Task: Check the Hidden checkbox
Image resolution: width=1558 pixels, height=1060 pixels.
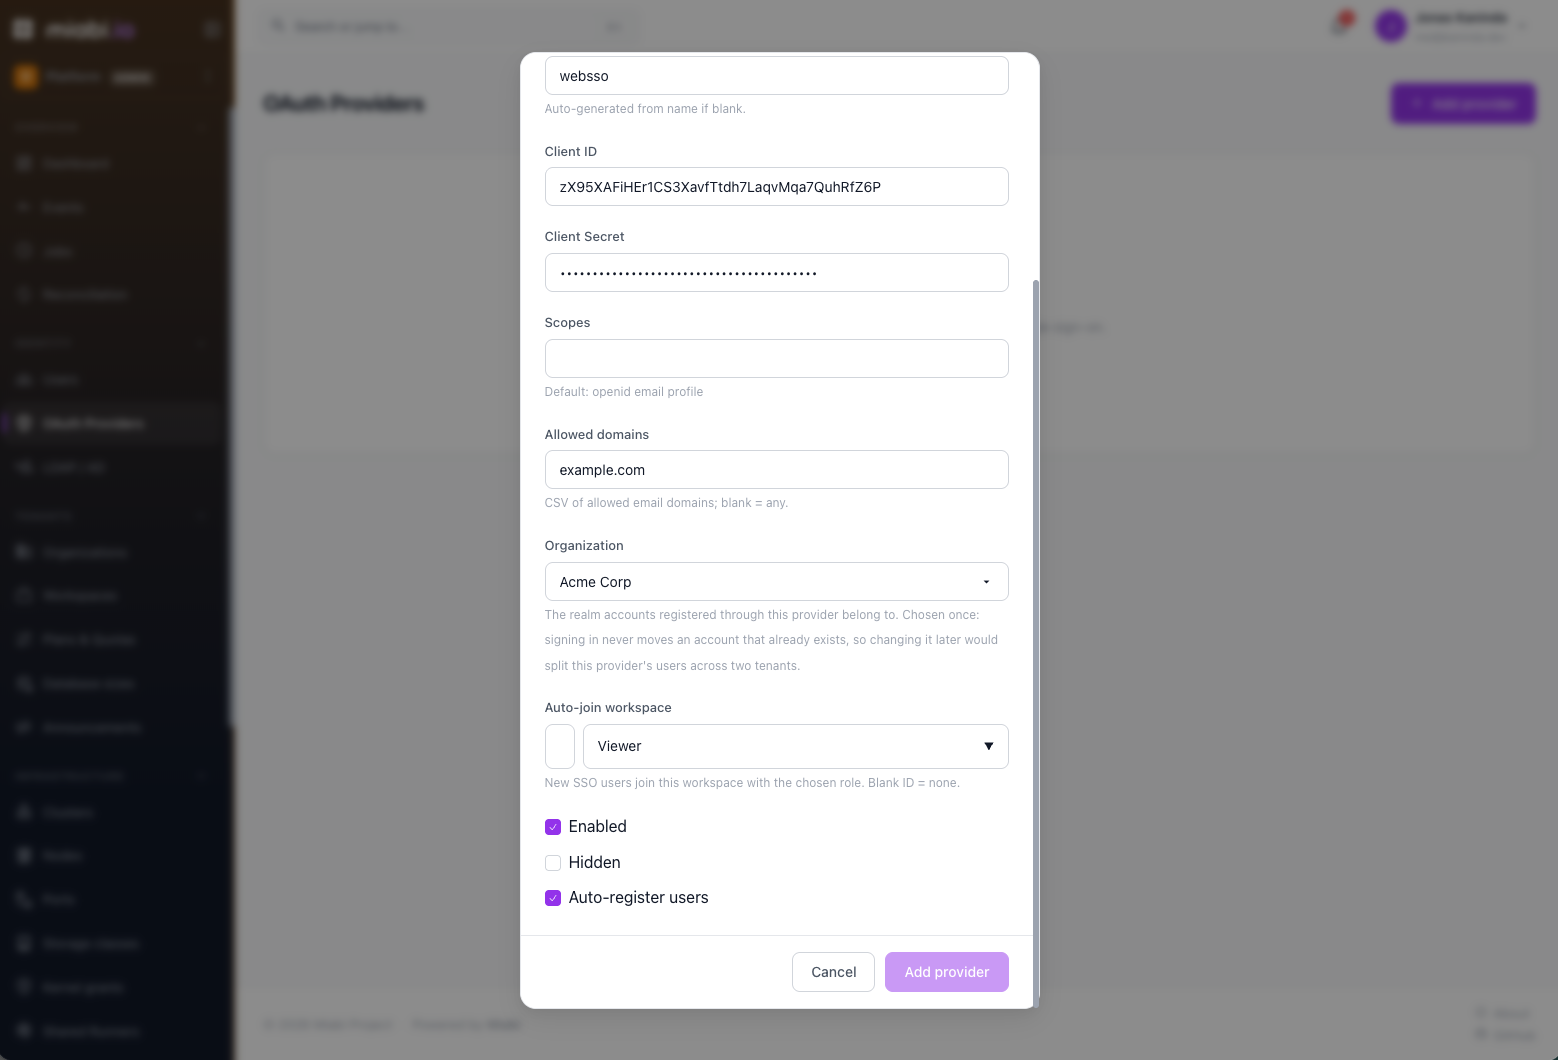Action: tap(553, 863)
